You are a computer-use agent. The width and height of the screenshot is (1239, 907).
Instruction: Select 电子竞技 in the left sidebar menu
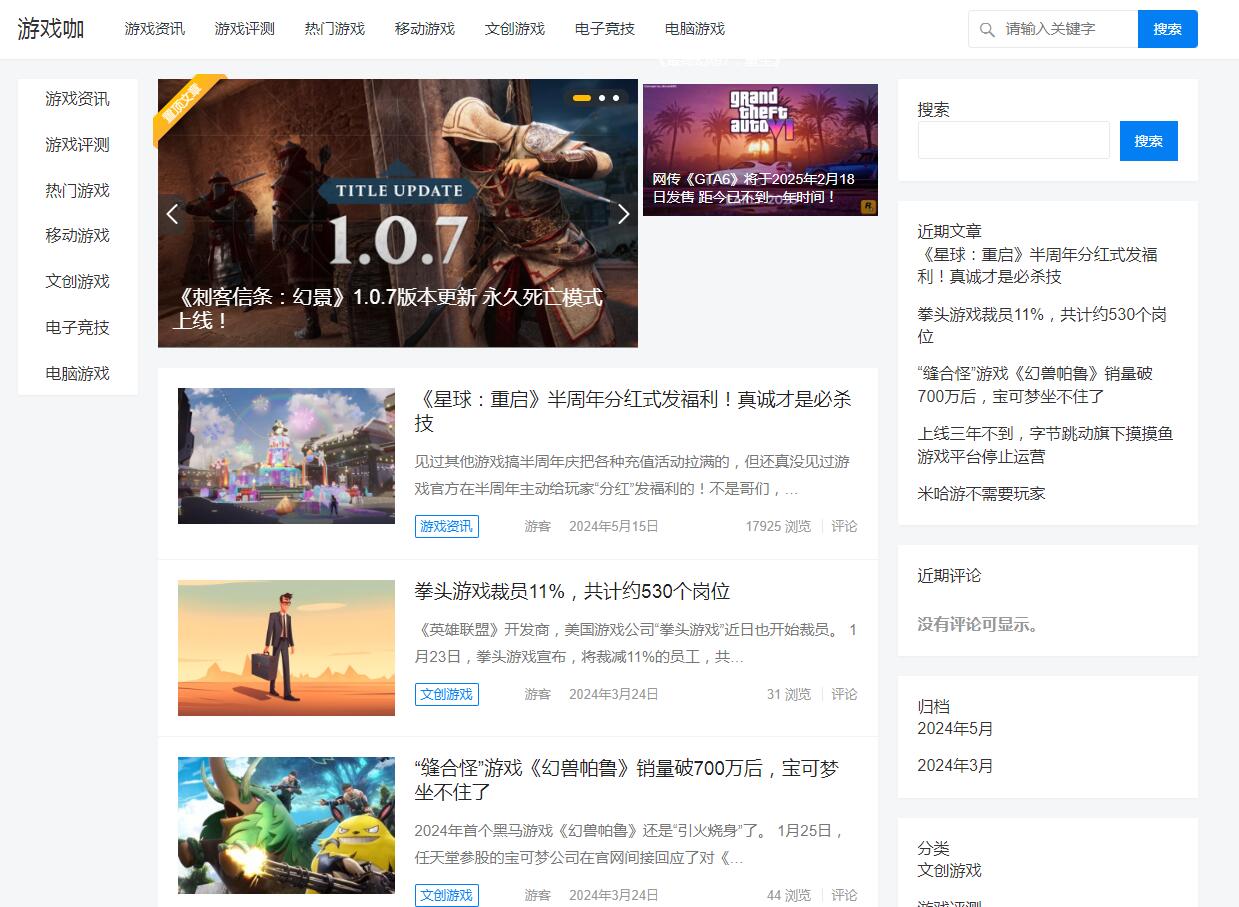click(78, 328)
